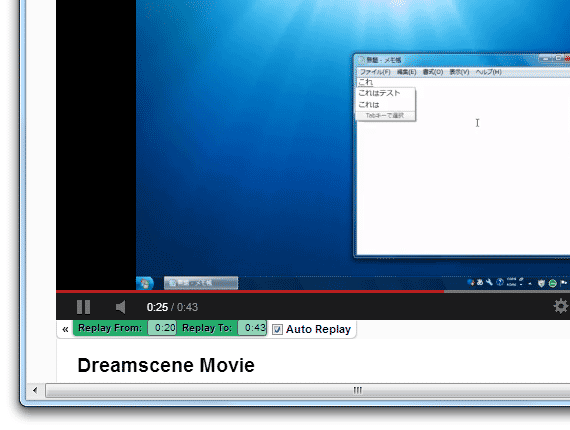Viewport: 570px width, 430px height.
Task: Minimize the Notepad window
Action: tap(545, 59)
